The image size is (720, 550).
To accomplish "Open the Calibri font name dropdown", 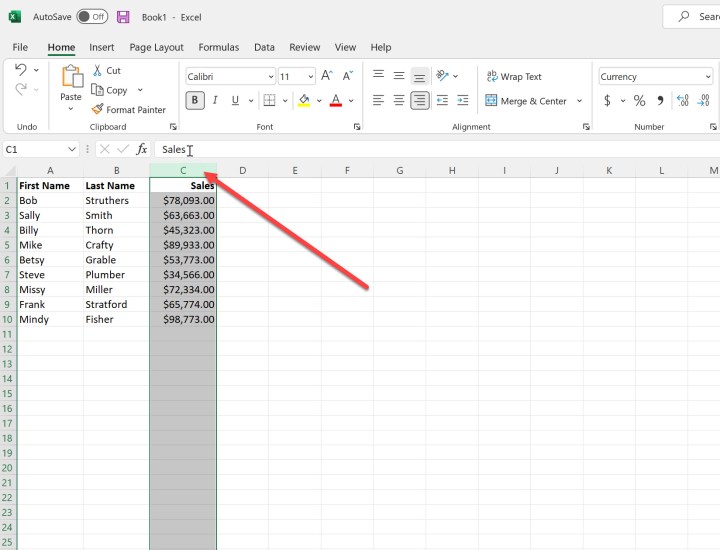I will point(270,77).
